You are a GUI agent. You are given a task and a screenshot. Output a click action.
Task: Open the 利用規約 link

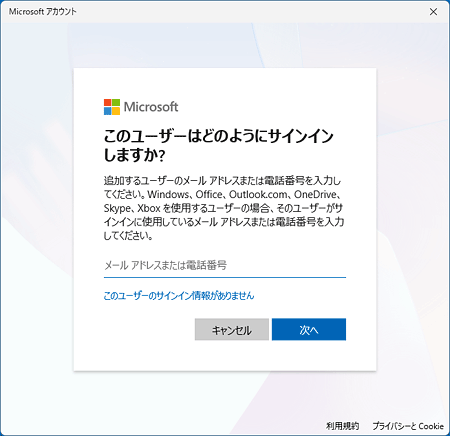pos(342,426)
